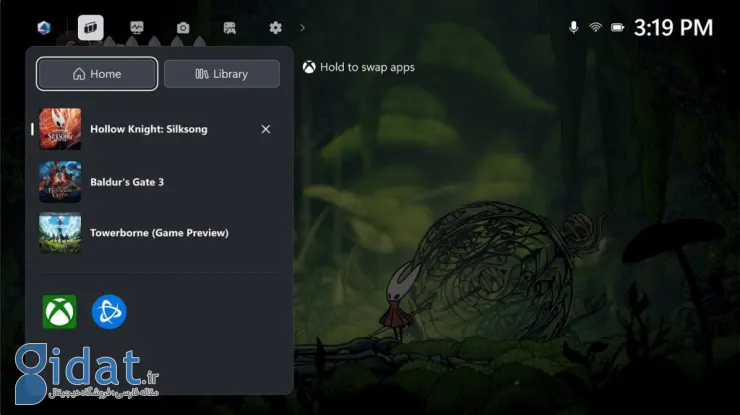Open the Xbox app icon
Screen dimensions: 740x415
[59, 312]
